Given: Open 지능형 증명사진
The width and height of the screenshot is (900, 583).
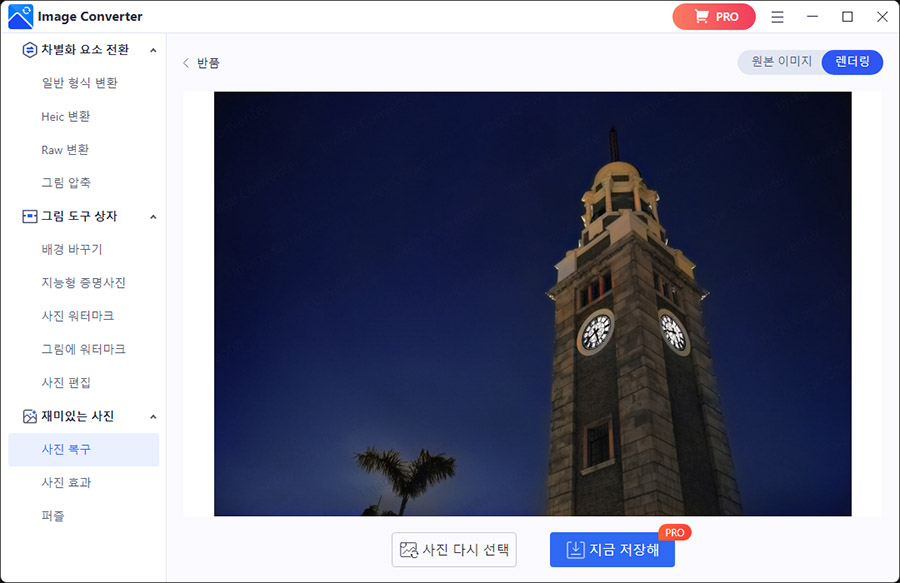Looking at the screenshot, I should pos(83,283).
